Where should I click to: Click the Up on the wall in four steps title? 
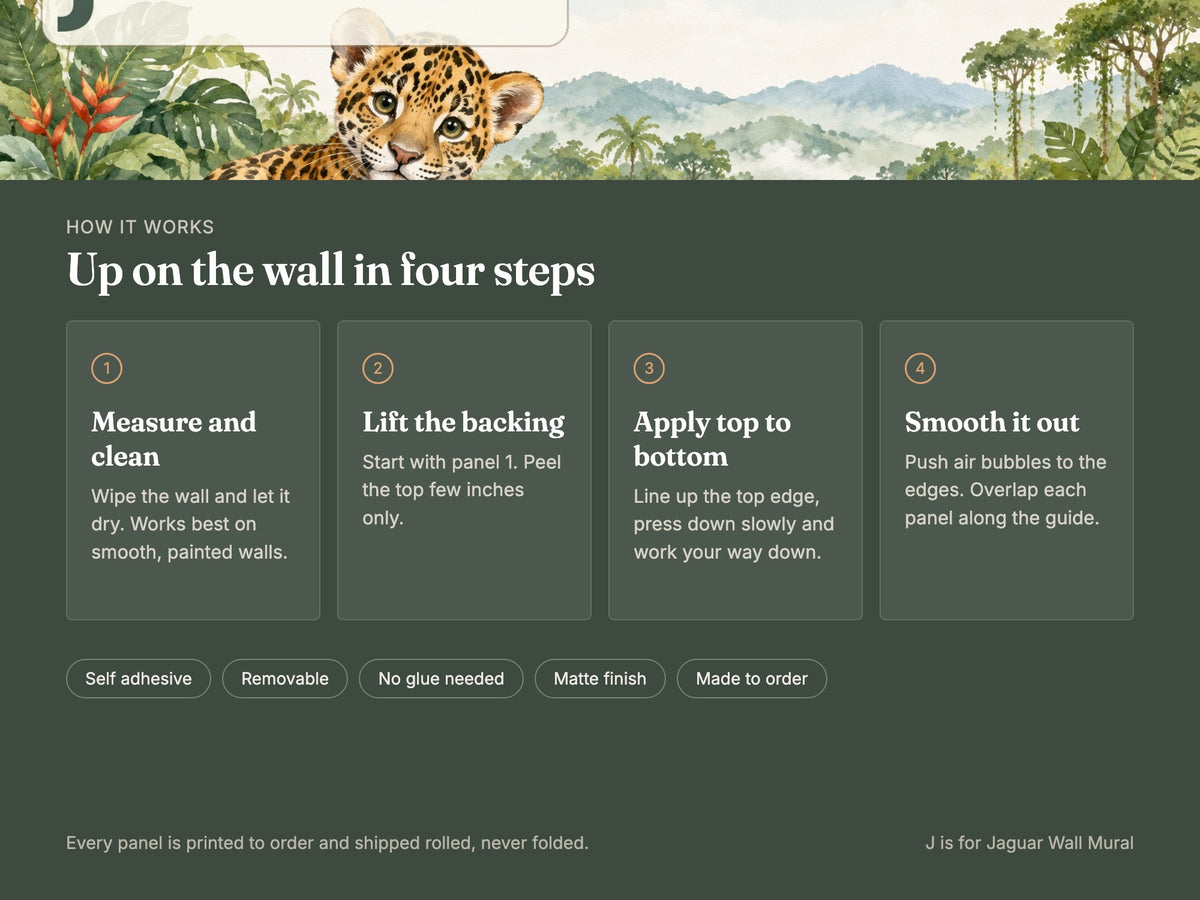(x=331, y=271)
